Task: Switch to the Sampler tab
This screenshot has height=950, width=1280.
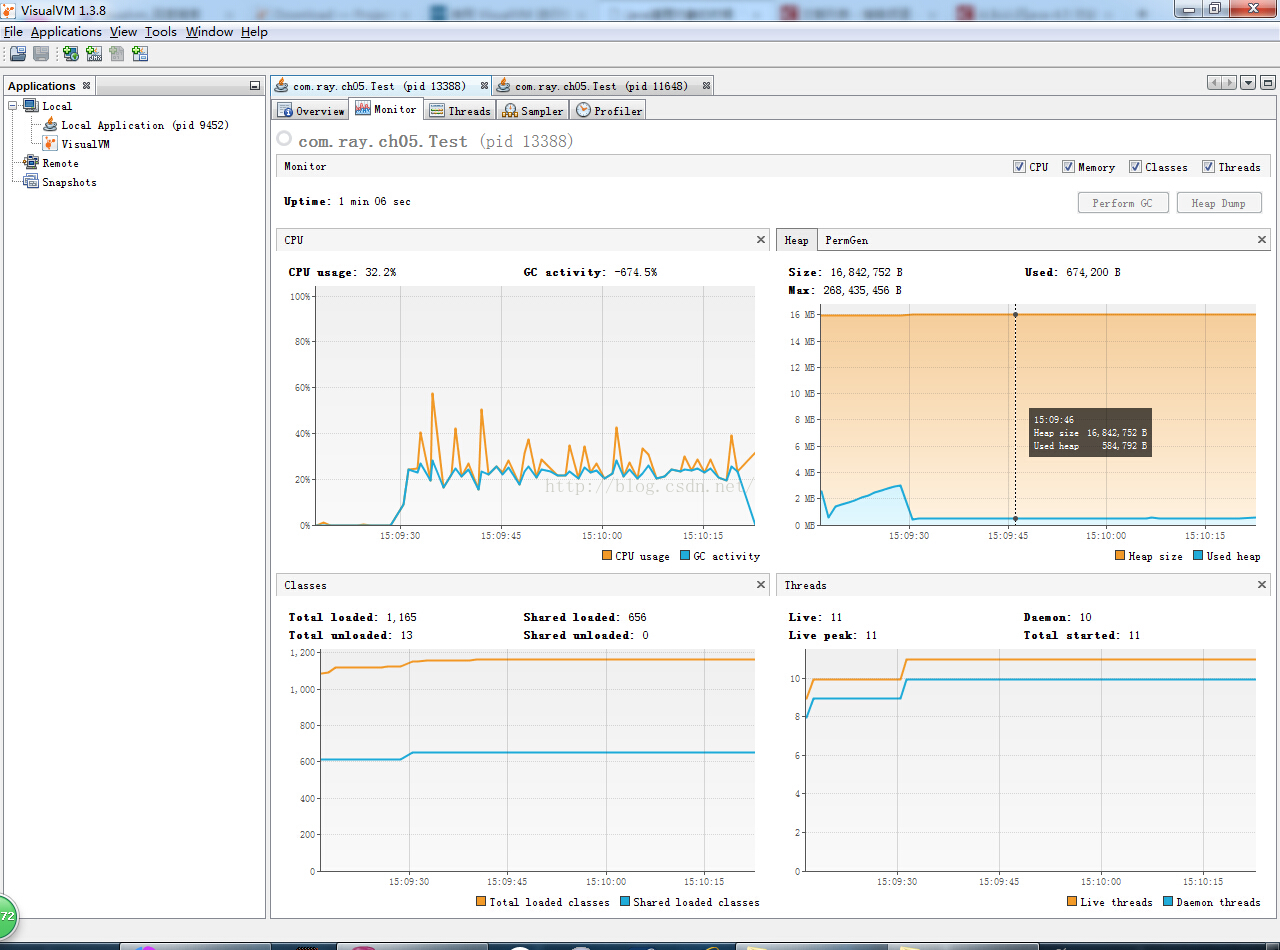Action: [x=533, y=110]
